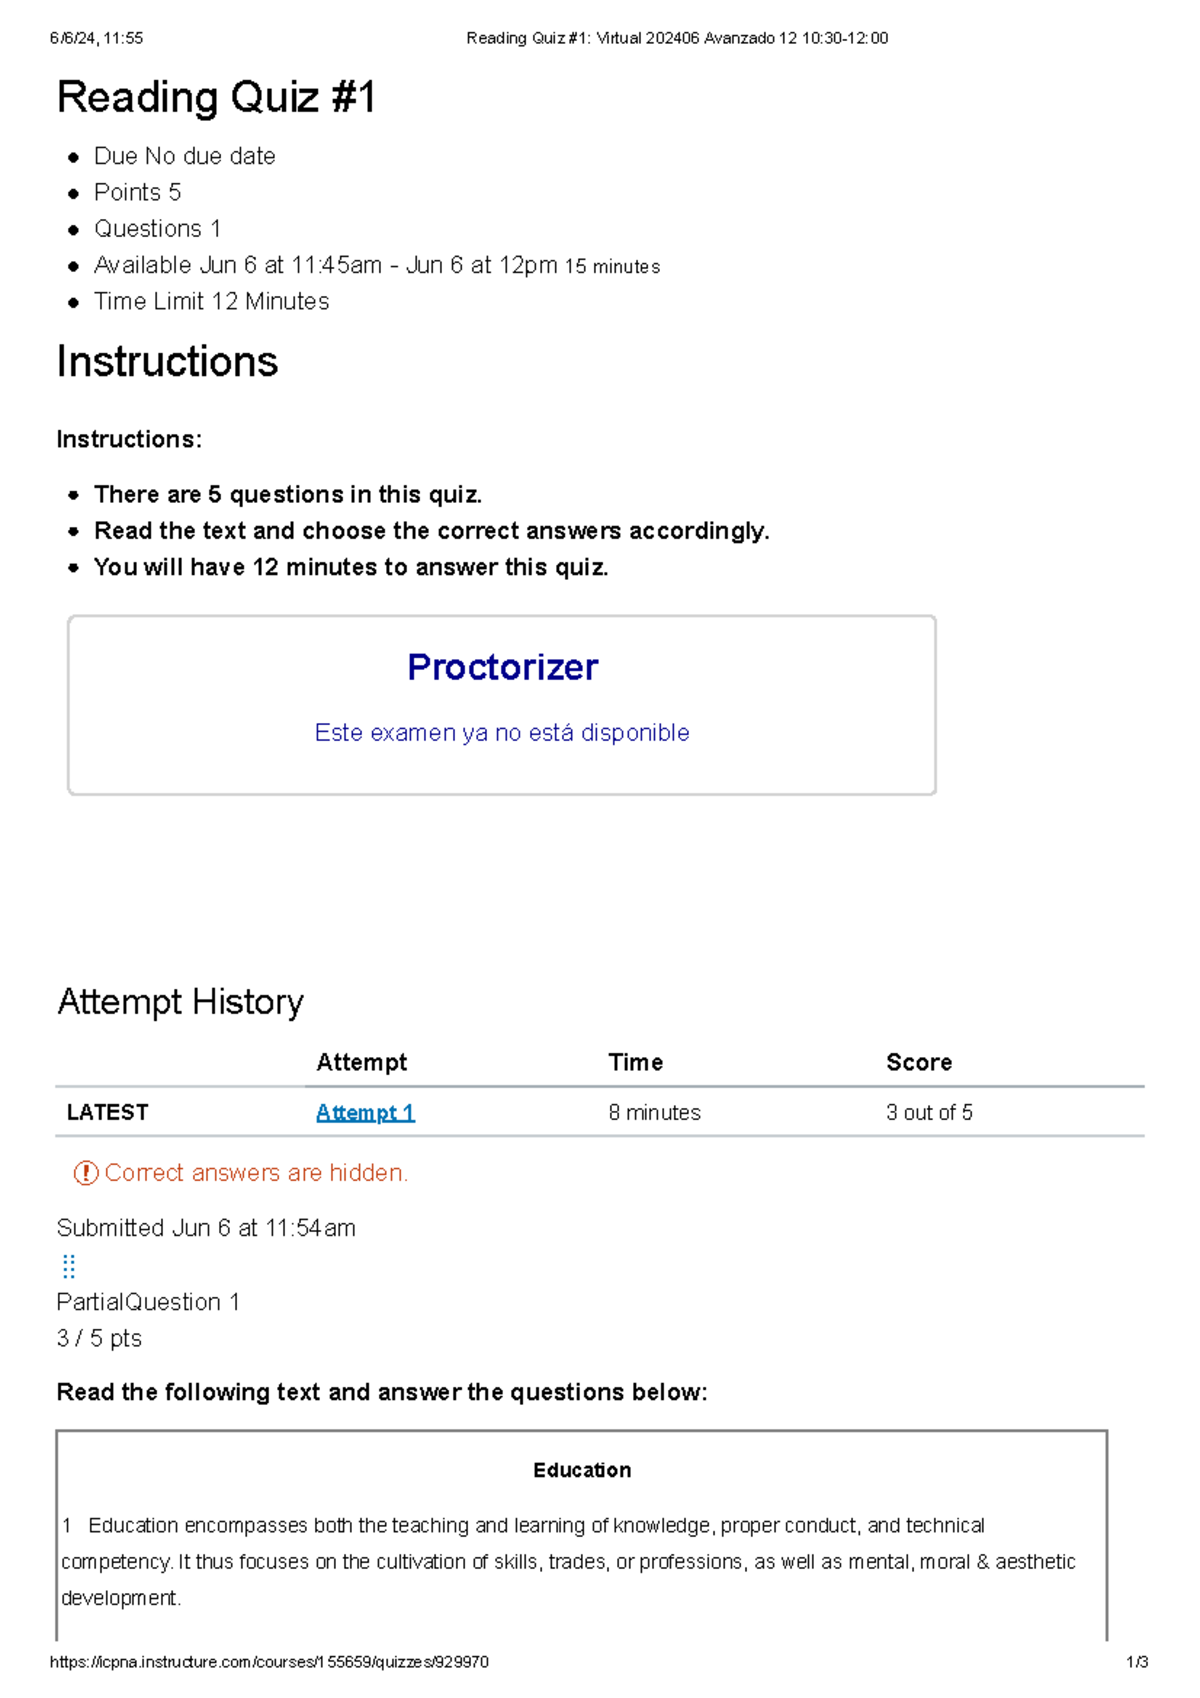Click the Attempt History heading

click(x=180, y=1001)
